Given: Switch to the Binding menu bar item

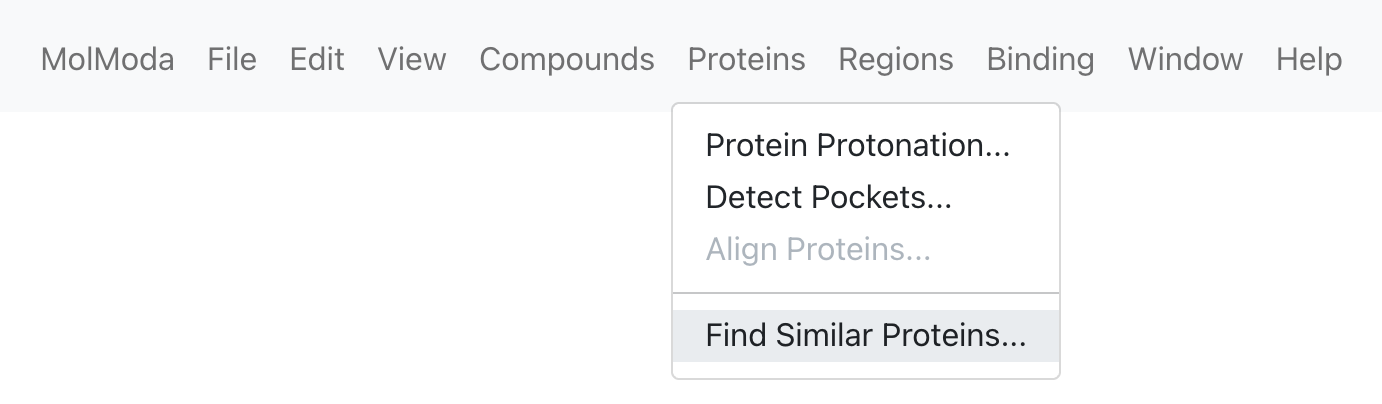Looking at the screenshot, I should (1040, 59).
